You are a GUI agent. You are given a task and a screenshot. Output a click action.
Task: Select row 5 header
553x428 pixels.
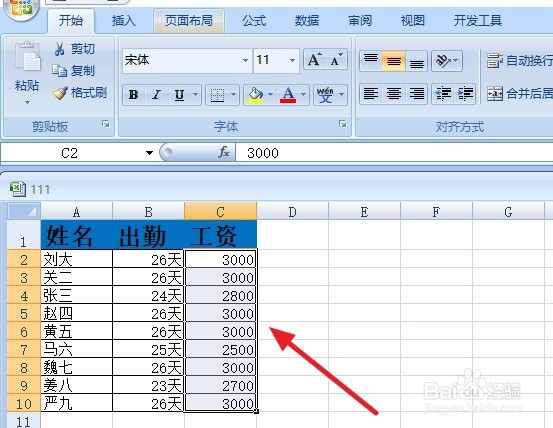point(24,313)
